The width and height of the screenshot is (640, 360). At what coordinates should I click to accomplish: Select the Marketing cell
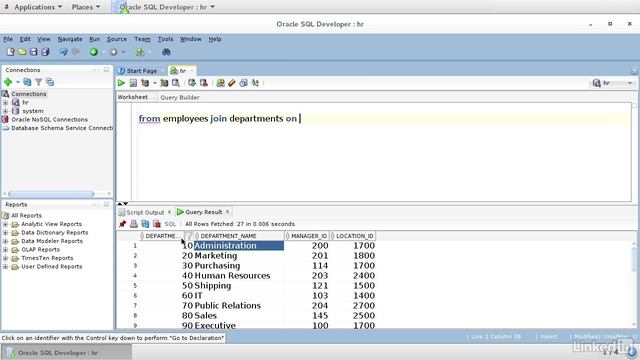pyautogui.click(x=239, y=256)
